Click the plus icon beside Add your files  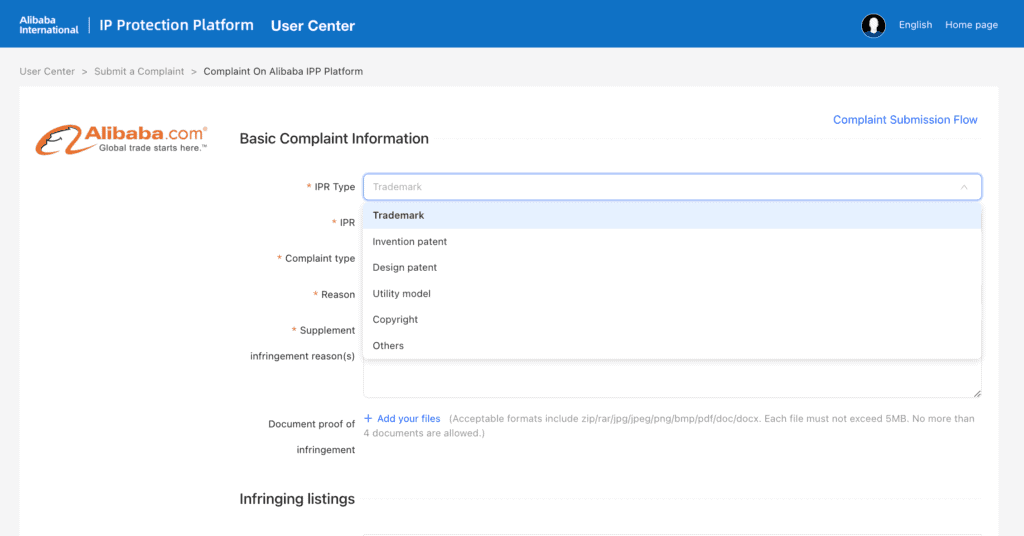368,418
